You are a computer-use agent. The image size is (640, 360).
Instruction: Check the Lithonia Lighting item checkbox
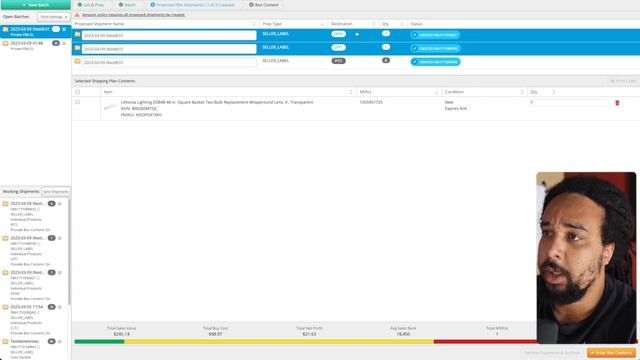[x=78, y=102]
